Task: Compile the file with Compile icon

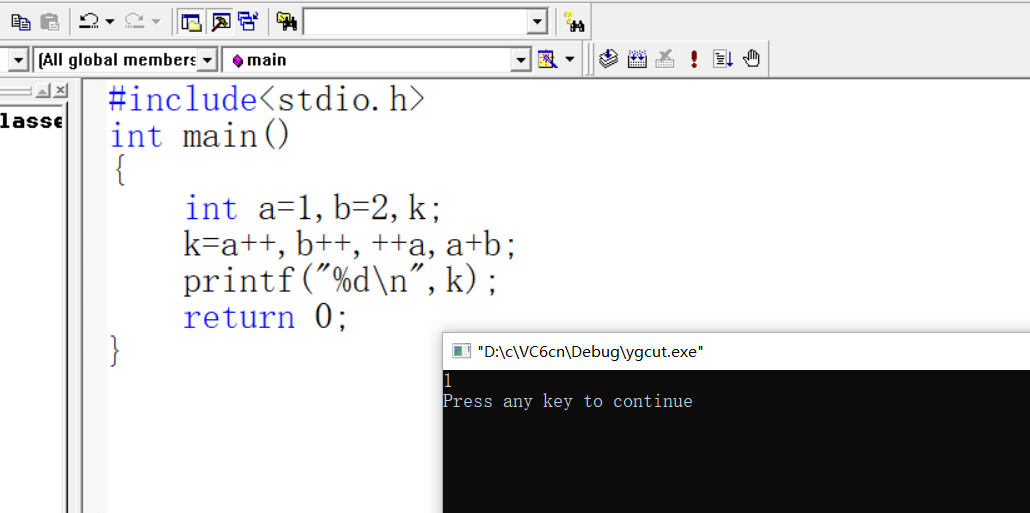Action: (609, 59)
